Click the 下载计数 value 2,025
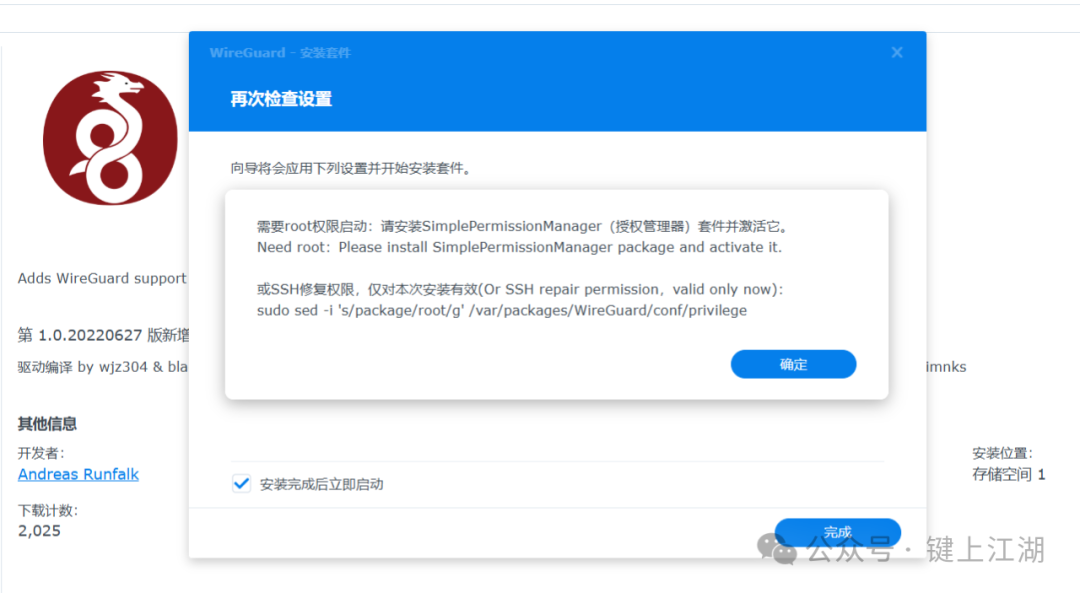This screenshot has width=1080, height=593. [x=39, y=531]
